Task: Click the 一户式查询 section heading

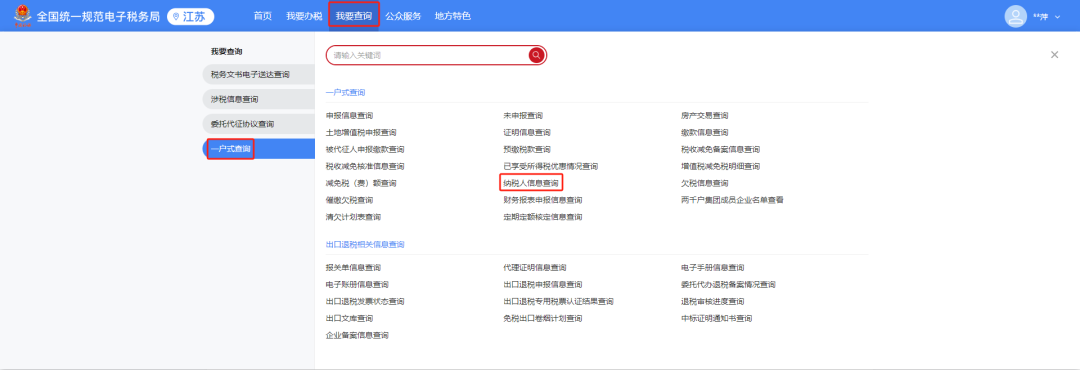Action: [x=345, y=92]
